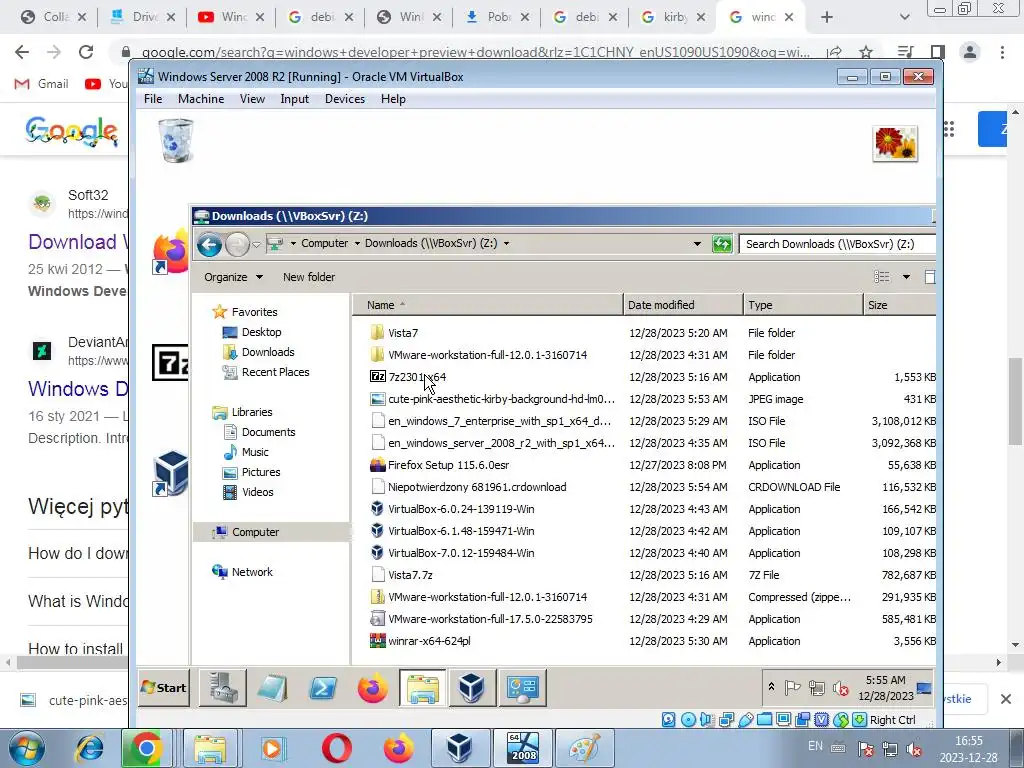
Task: Open VirtualBox from the VM taskbar
Action: pos(472,688)
